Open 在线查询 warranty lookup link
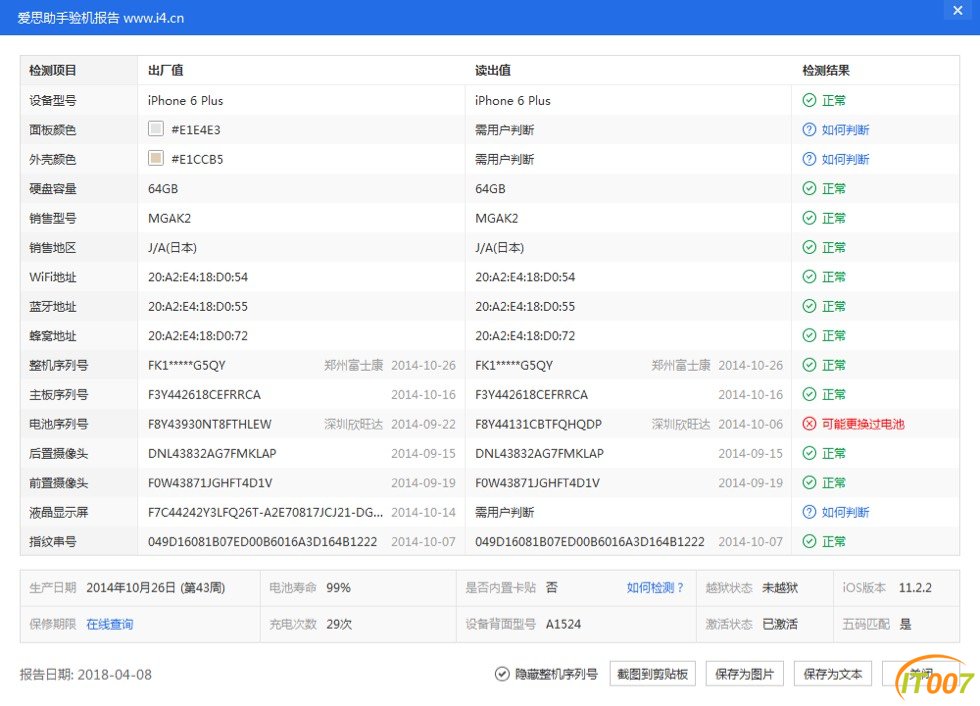Image resolution: width=980 pixels, height=706 pixels. click(x=110, y=624)
